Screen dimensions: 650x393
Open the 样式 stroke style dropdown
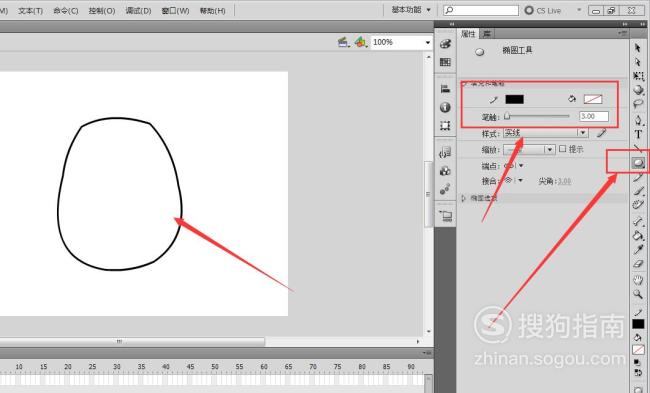pos(546,133)
